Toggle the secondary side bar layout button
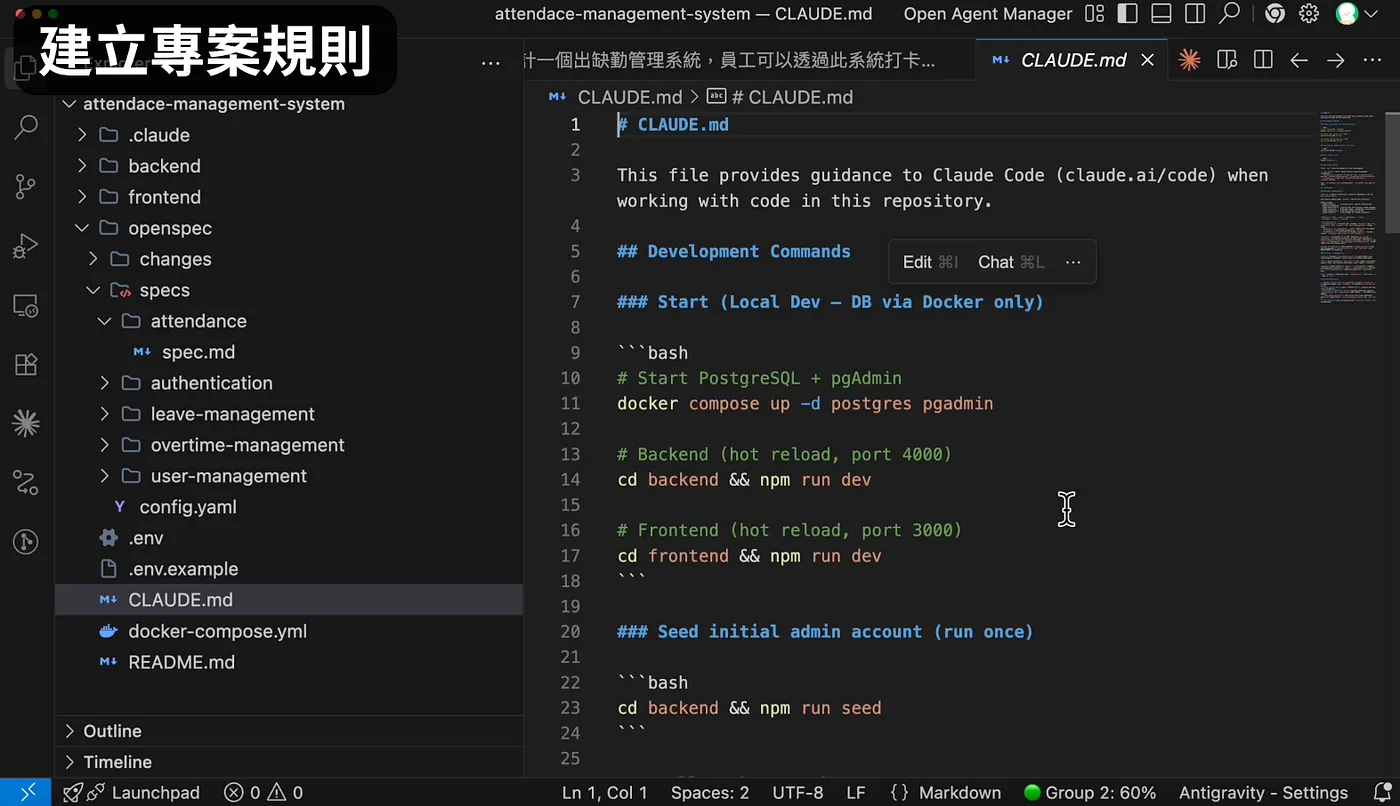 pyautogui.click(x=1194, y=14)
